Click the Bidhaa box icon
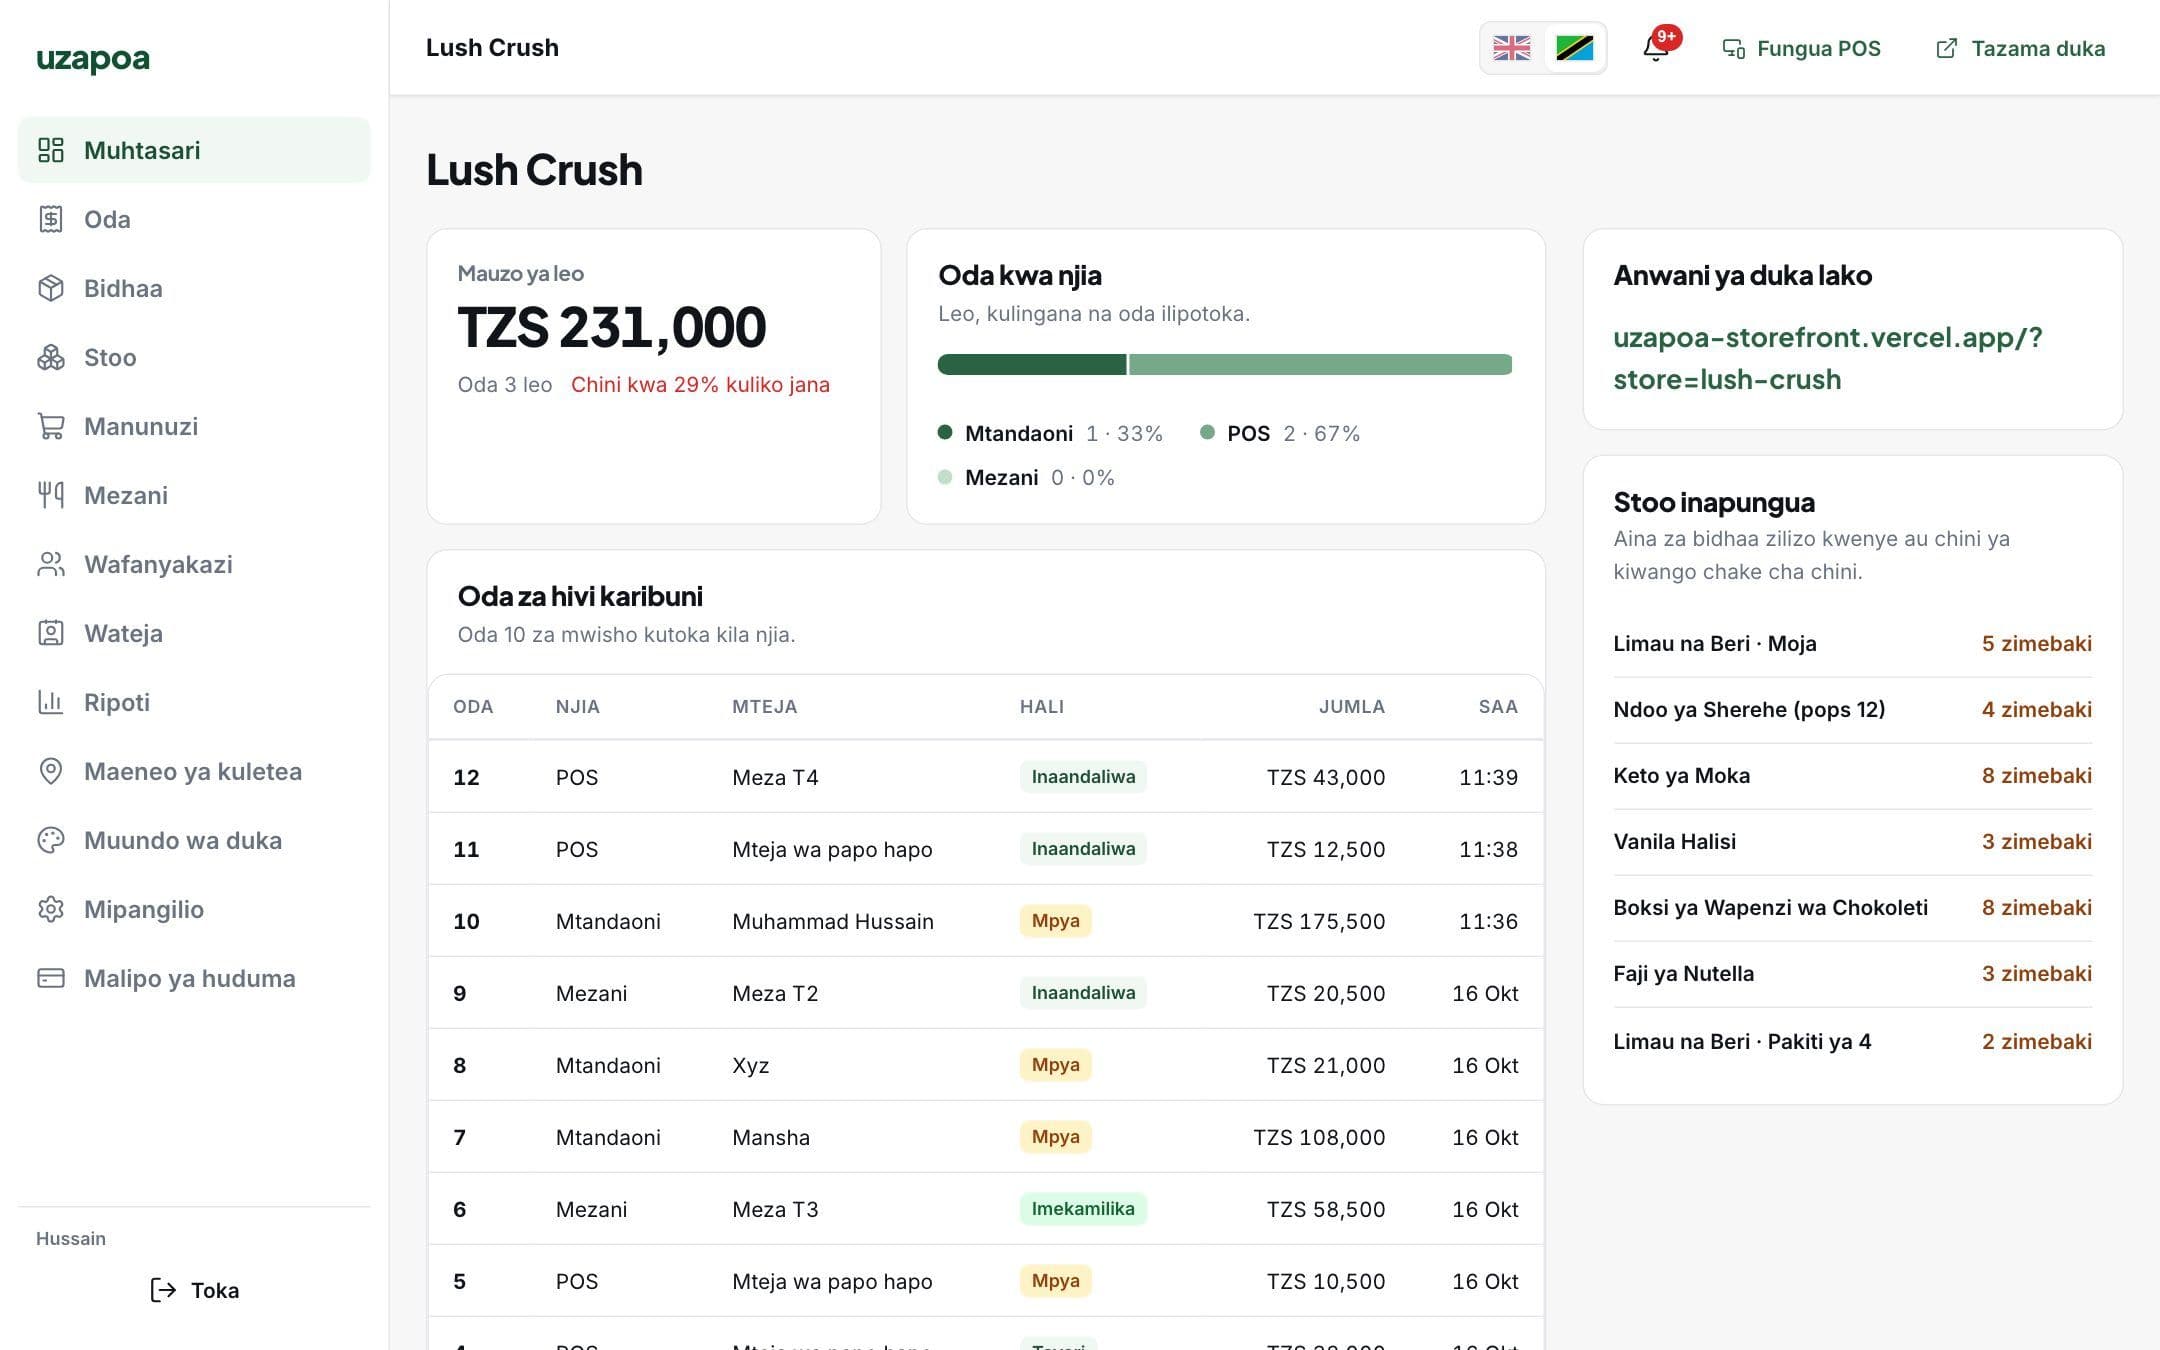2160x1350 pixels. pyautogui.click(x=51, y=288)
